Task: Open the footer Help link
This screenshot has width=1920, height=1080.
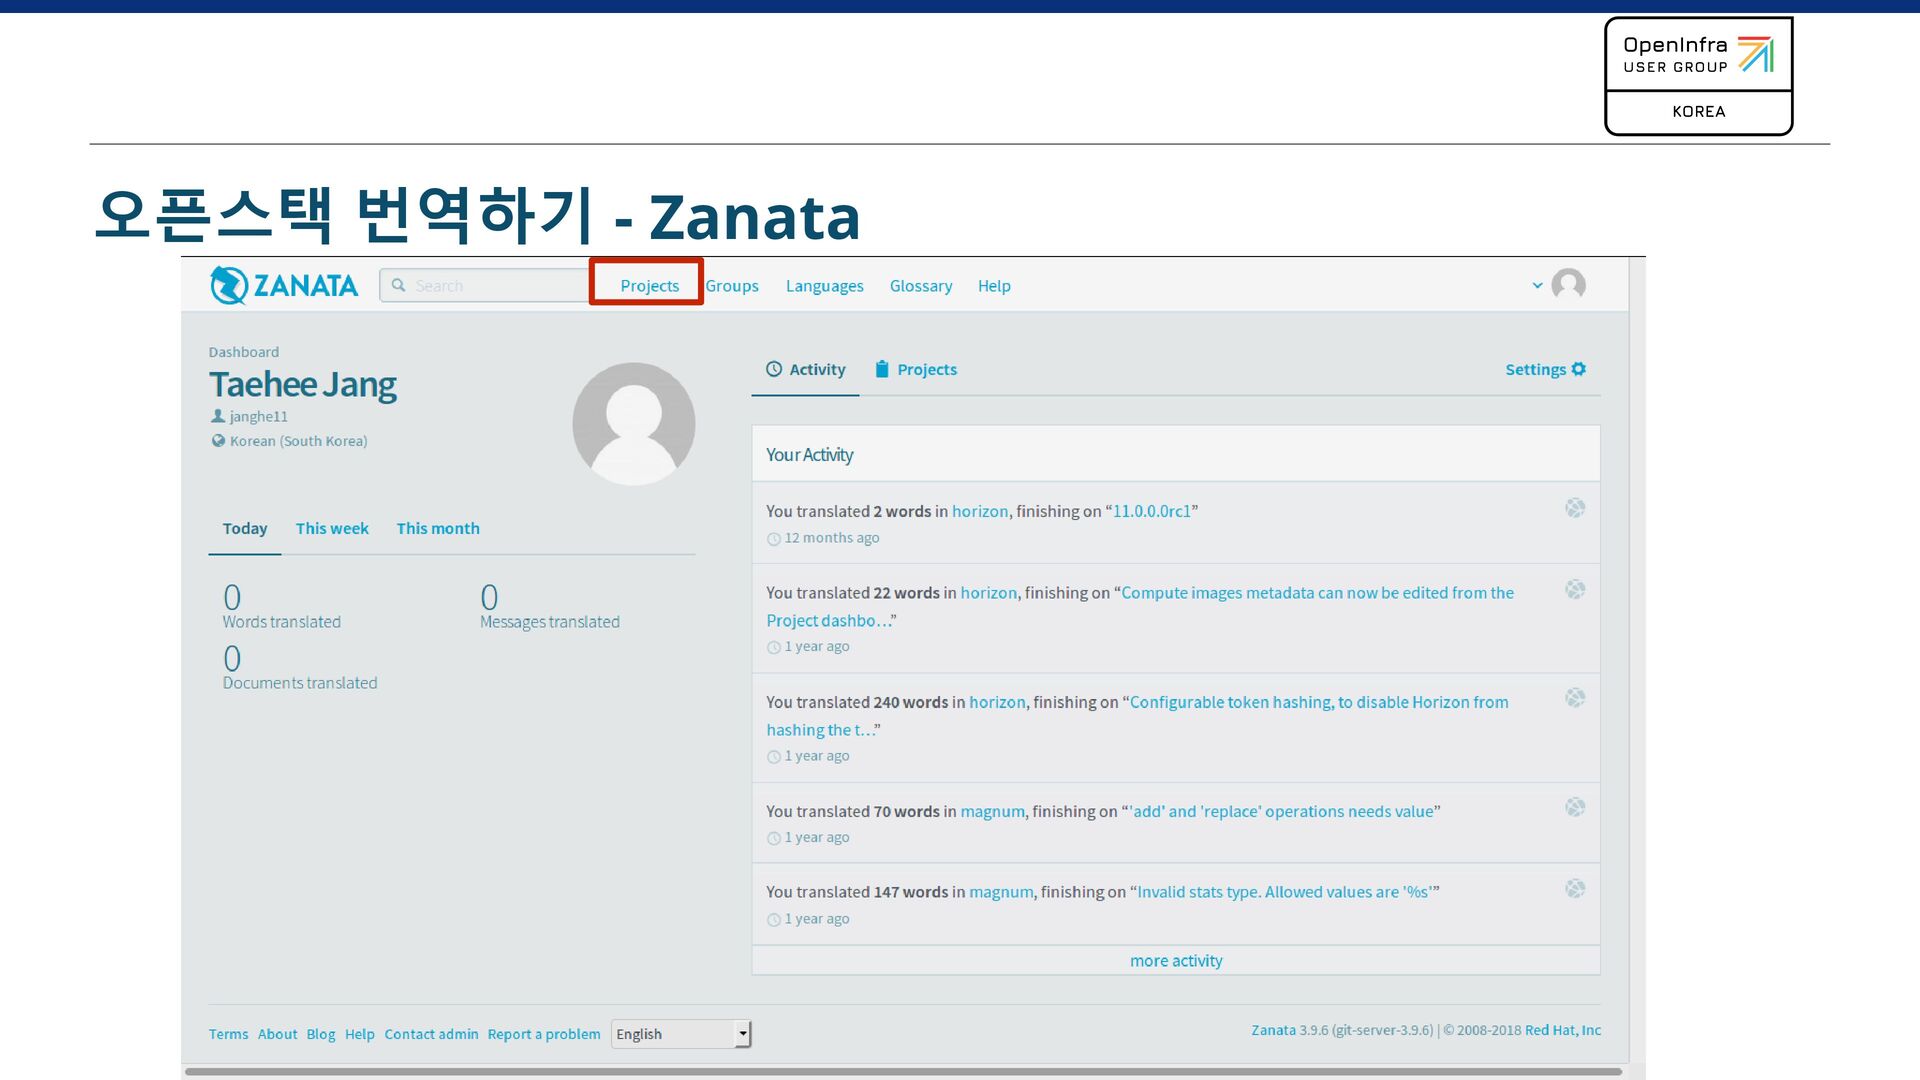Action: point(360,1034)
